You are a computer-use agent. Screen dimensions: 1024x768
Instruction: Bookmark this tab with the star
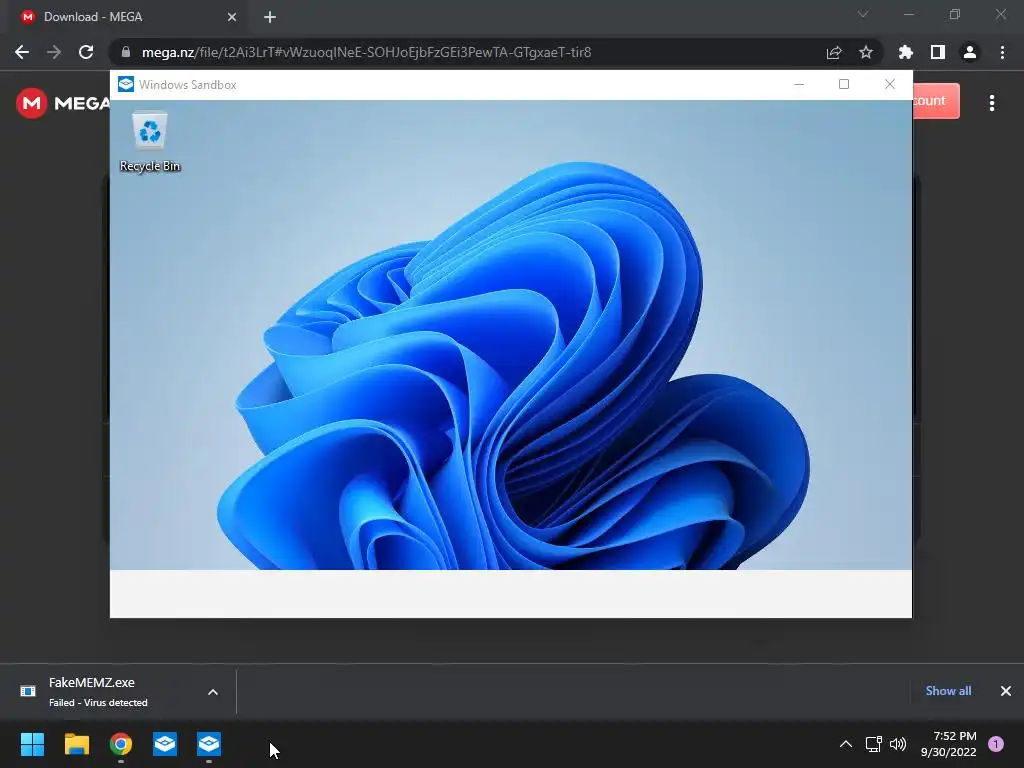coord(866,52)
